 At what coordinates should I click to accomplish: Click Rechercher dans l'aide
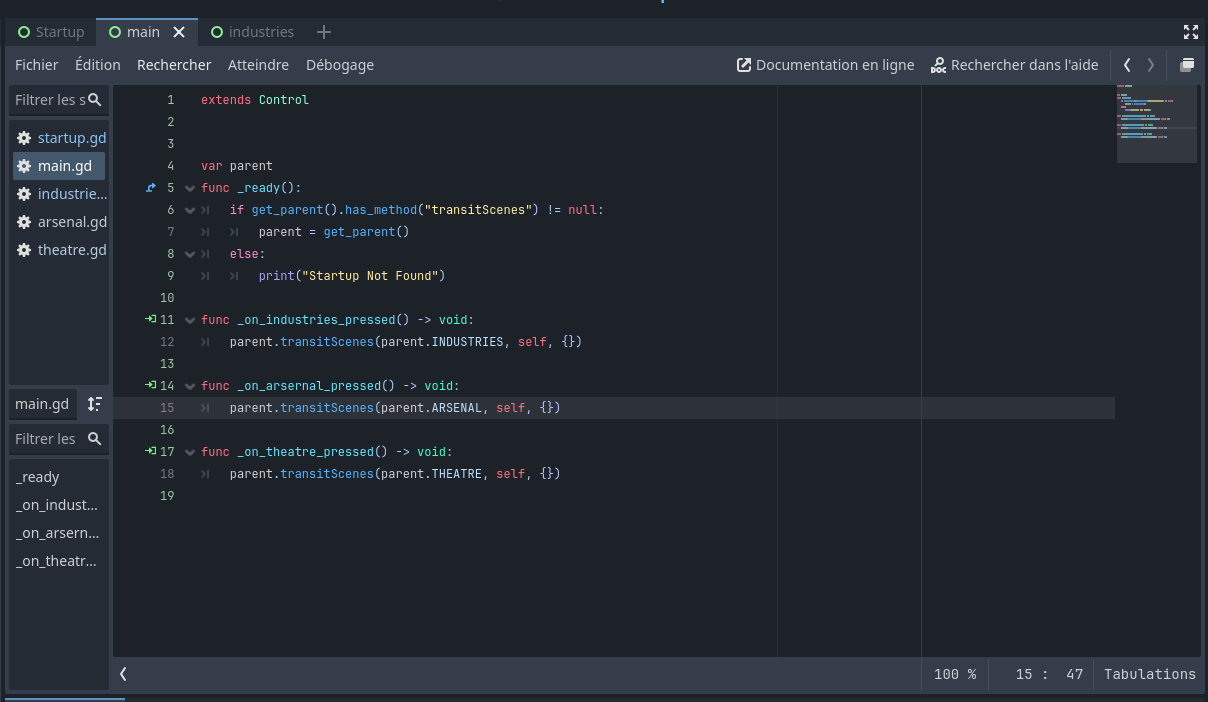pyautogui.click(x=1014, y=64)
